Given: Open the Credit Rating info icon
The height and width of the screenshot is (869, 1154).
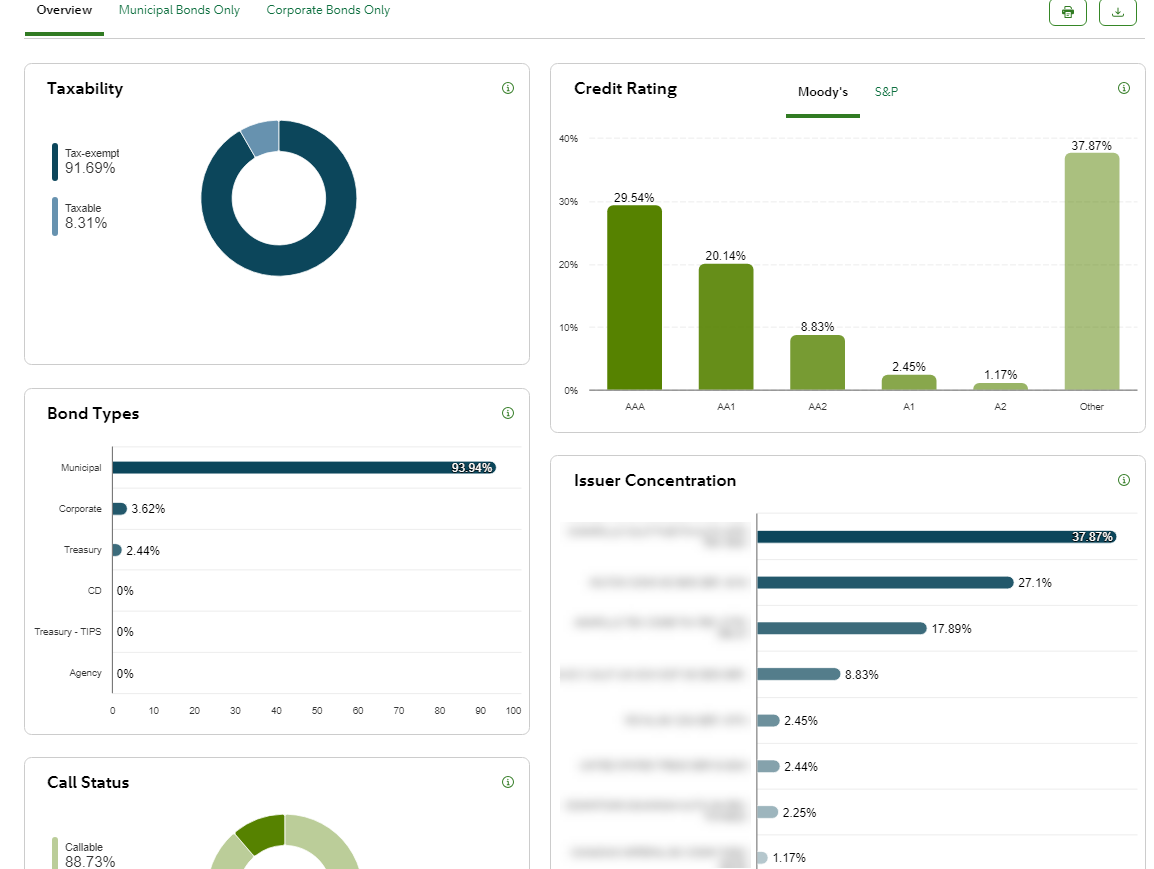Looking at the screenshot, I should (x=1123, y=88).
